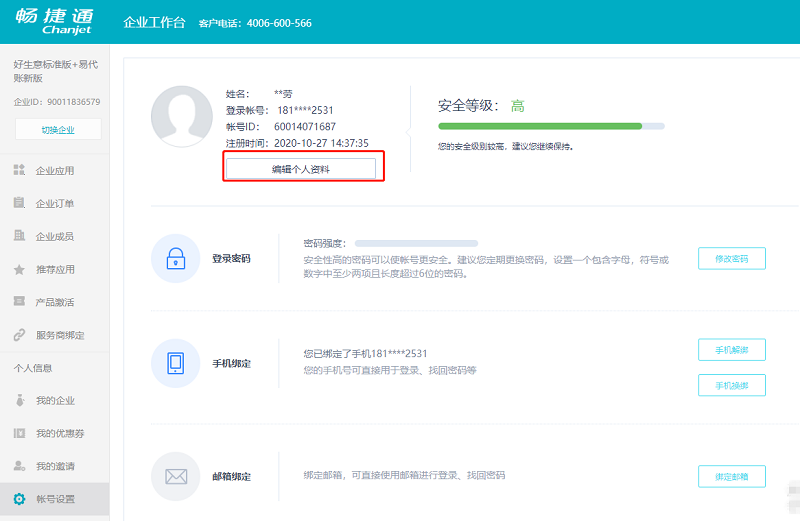Screen dimensions: 800x521
Task: Click customer phone 4006-600-566
Action: tap(279, 23)
